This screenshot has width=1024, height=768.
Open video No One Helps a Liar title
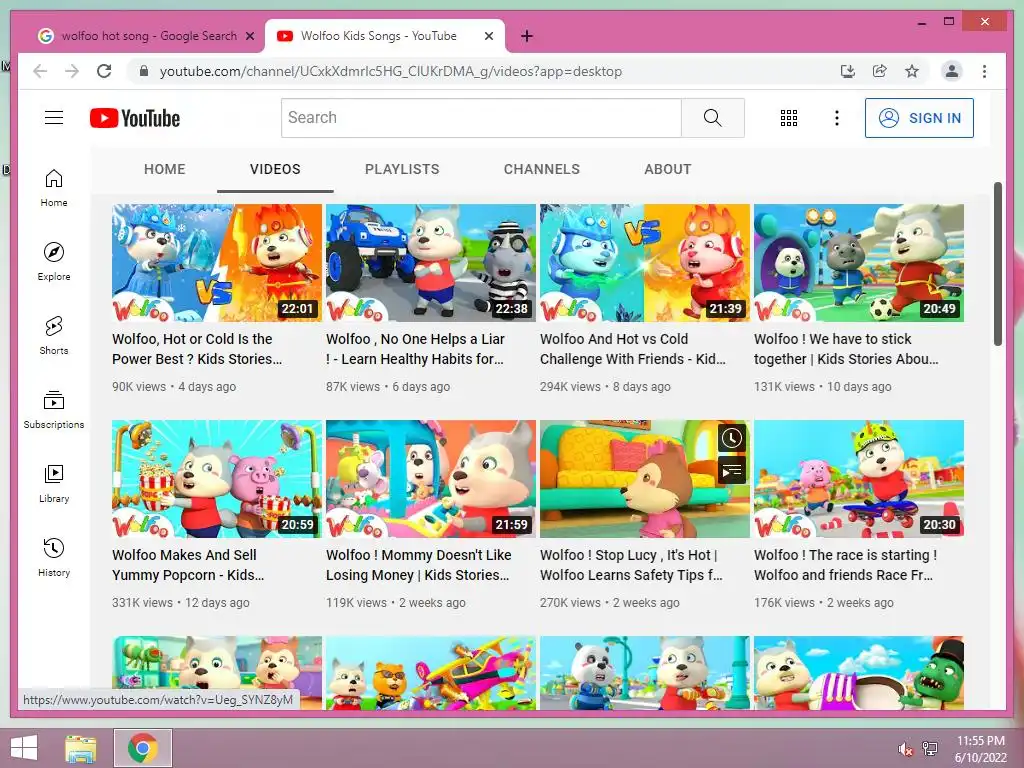[x=415, y=349]
